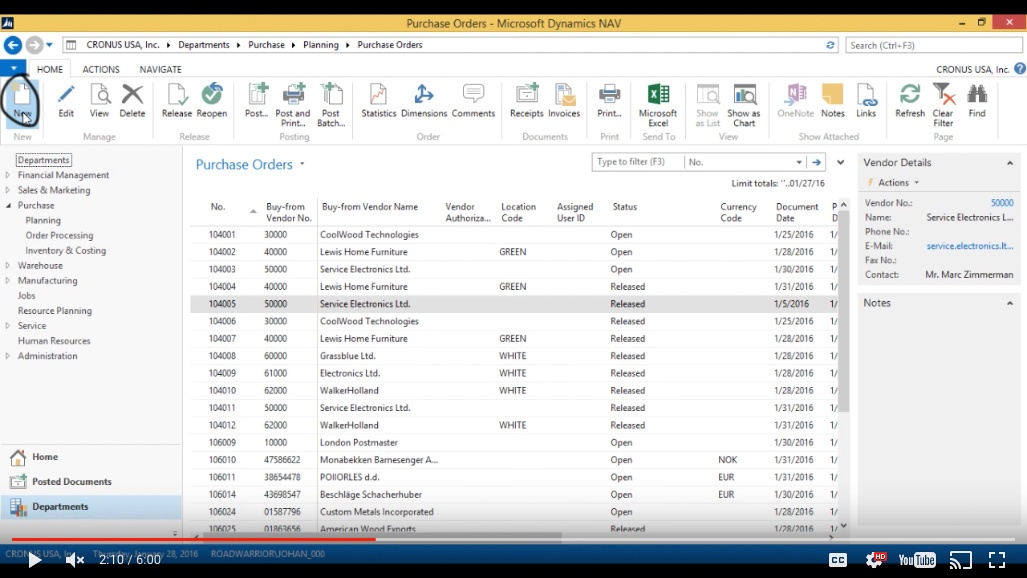The image size is (1027, 578).
Task: Collapse the Purchase tree node
Action: (x=8, y=205)
